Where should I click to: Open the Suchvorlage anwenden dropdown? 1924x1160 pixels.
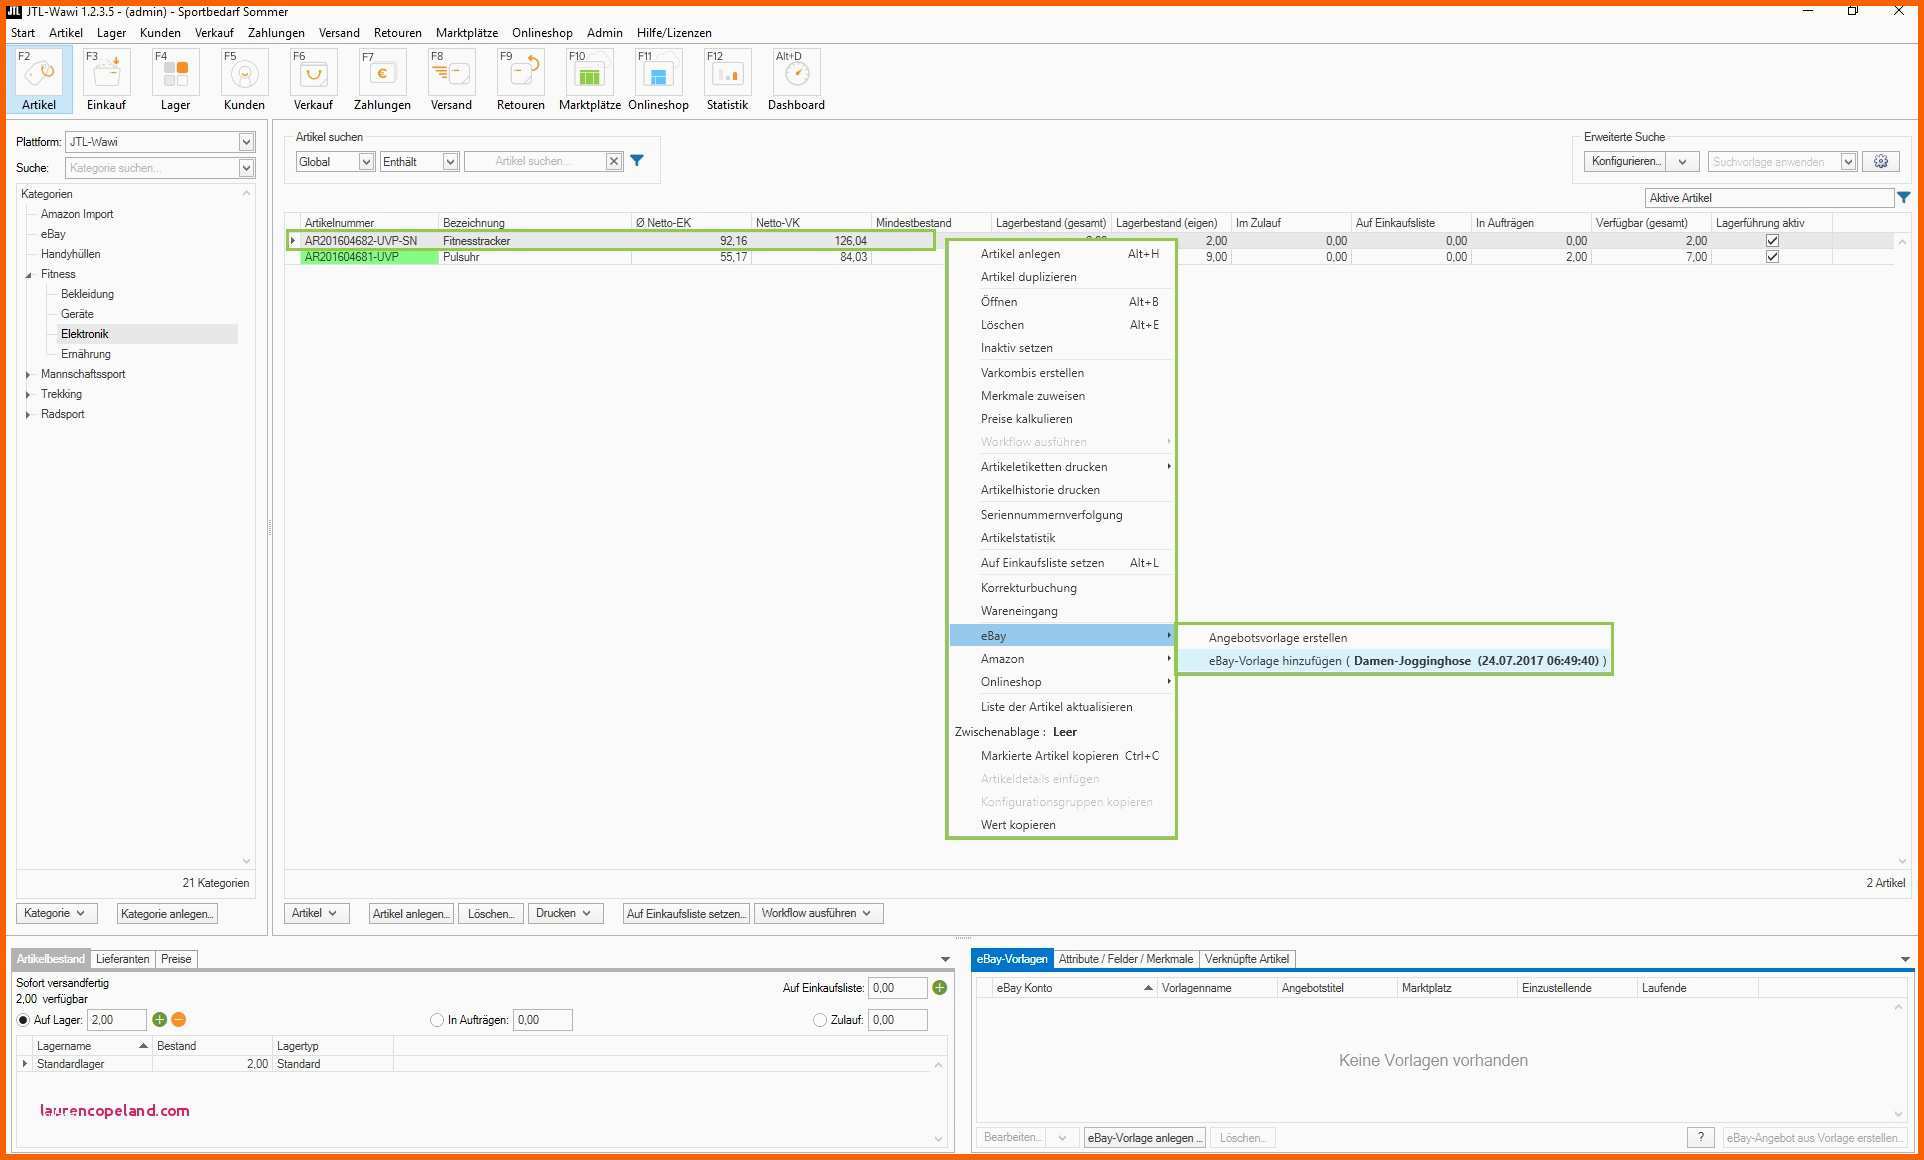coord(1848,162)
